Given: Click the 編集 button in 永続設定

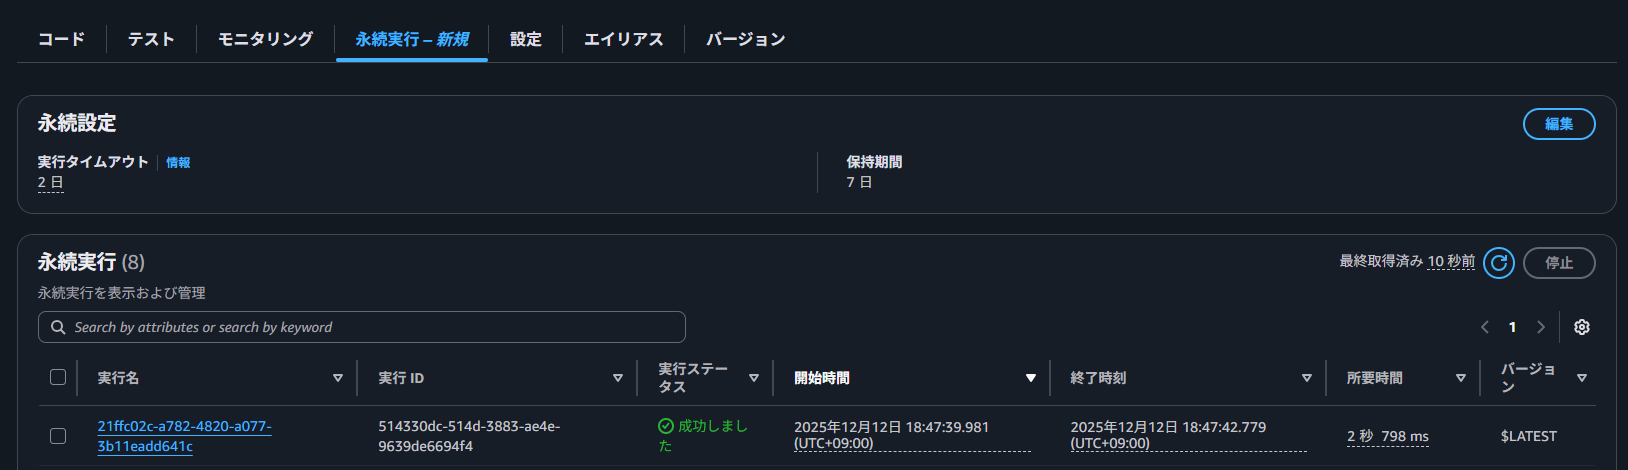Looking at the screenshot, I should tap(1558, 124).
